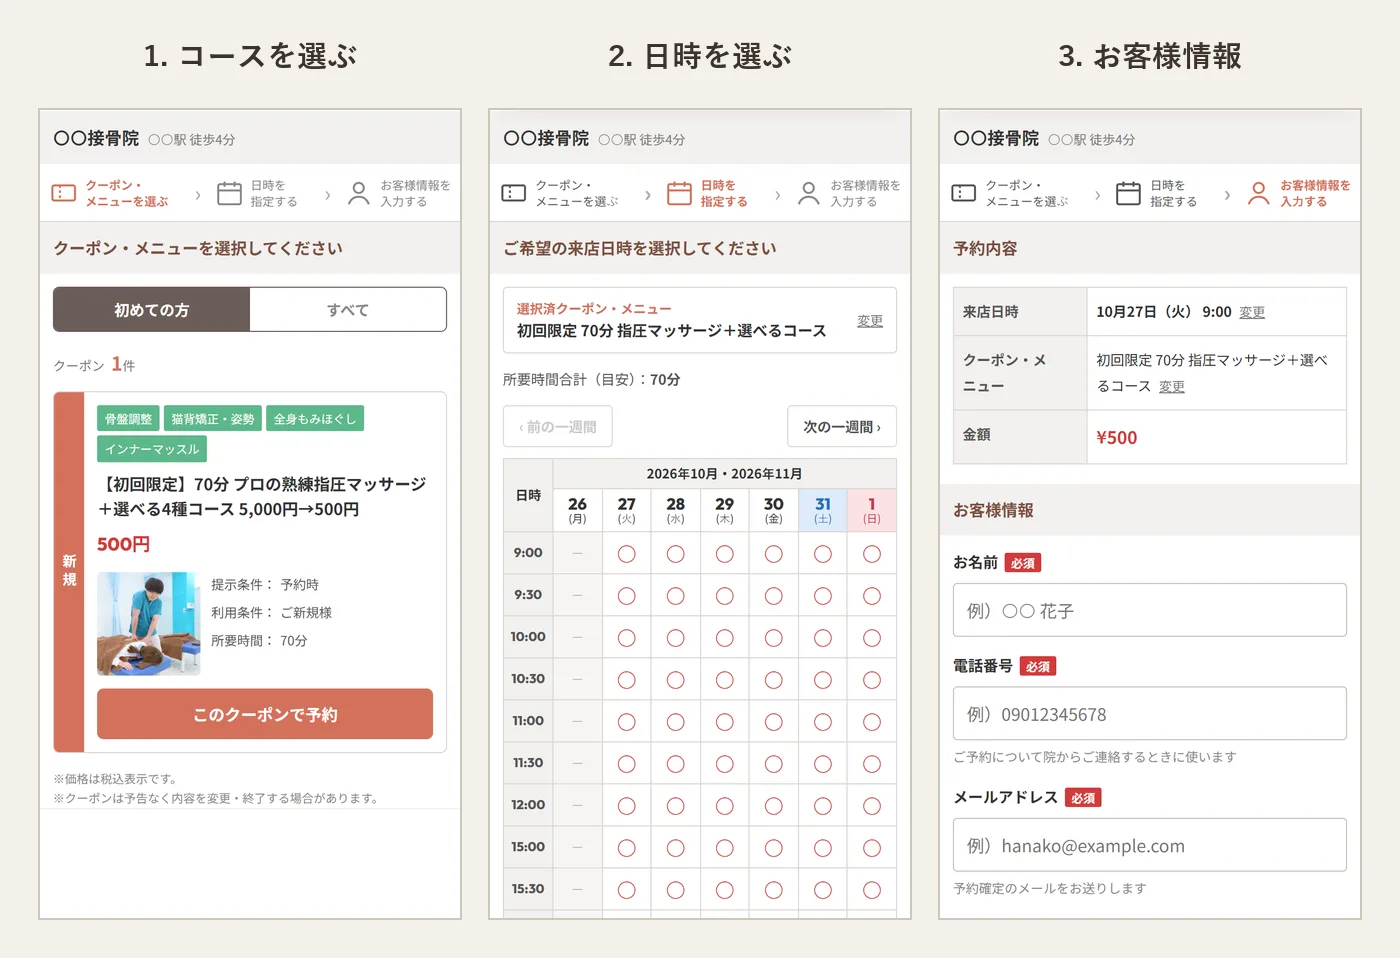This screenshot has width=1400, height=958.
Task: Click into the 電話番号 input field
Action: pos(1150,714)
